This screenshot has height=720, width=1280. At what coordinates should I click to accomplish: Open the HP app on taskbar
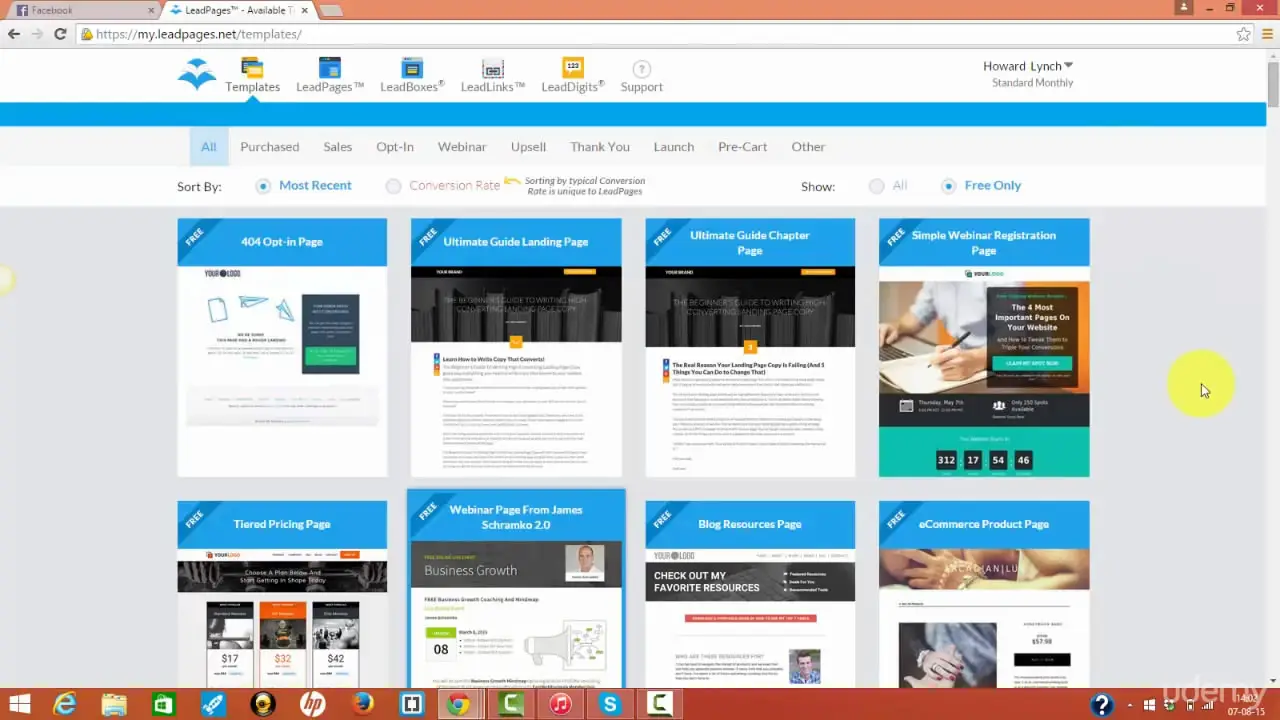point(312,704)
